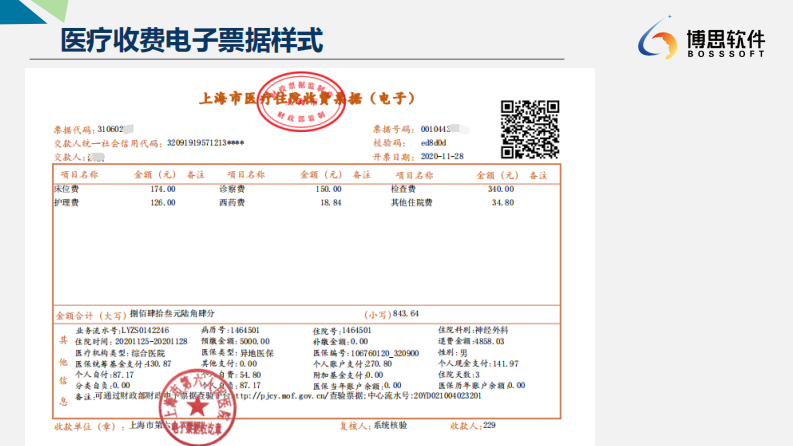Click the 校验码 value ed8d0d
Image resolution: width=793 pixels, height=446 pixels.
pyautogui.click(x=433, y=143)
